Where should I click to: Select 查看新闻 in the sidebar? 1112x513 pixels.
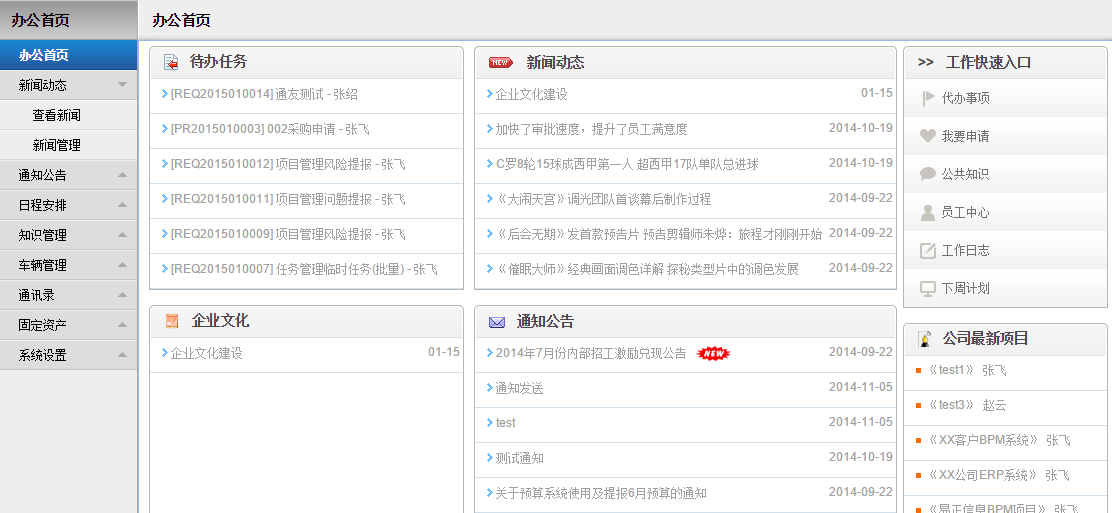[x=57, y=115]
